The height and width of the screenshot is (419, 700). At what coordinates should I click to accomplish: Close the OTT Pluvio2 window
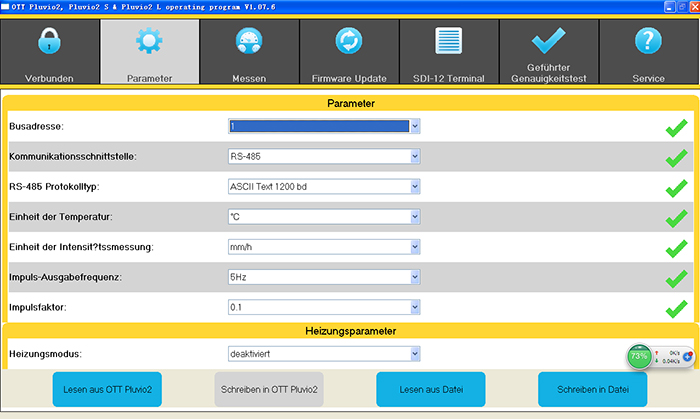tap(695, 7)
